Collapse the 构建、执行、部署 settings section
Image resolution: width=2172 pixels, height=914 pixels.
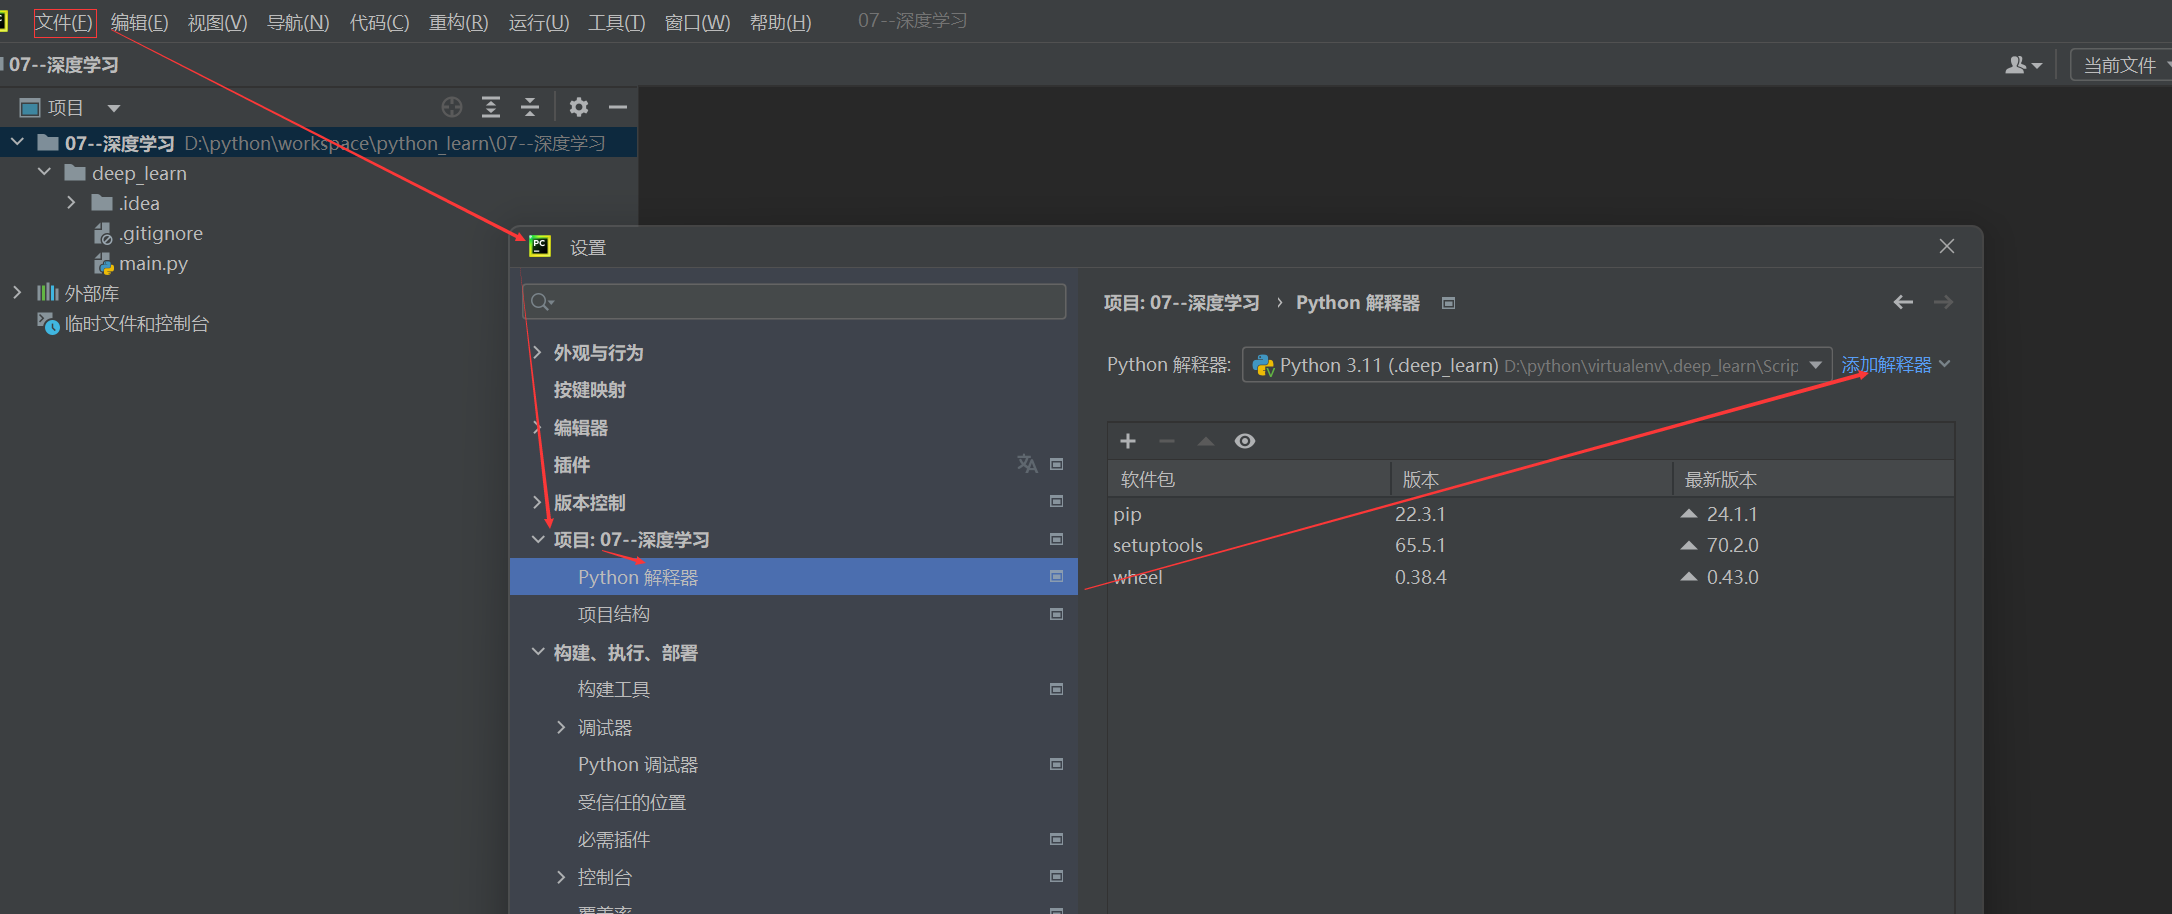(x=538, y=652)
